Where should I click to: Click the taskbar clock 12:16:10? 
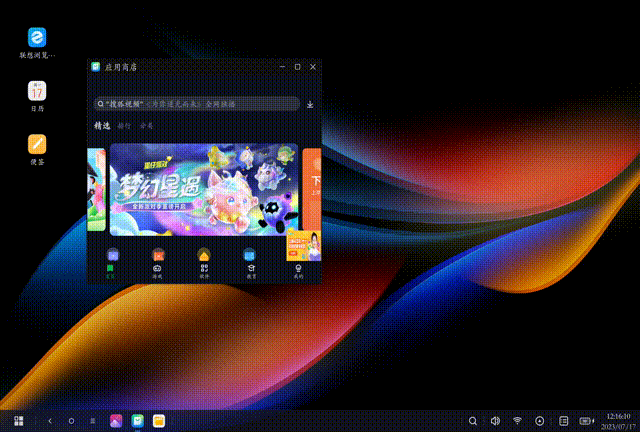(x=619, y=416)
